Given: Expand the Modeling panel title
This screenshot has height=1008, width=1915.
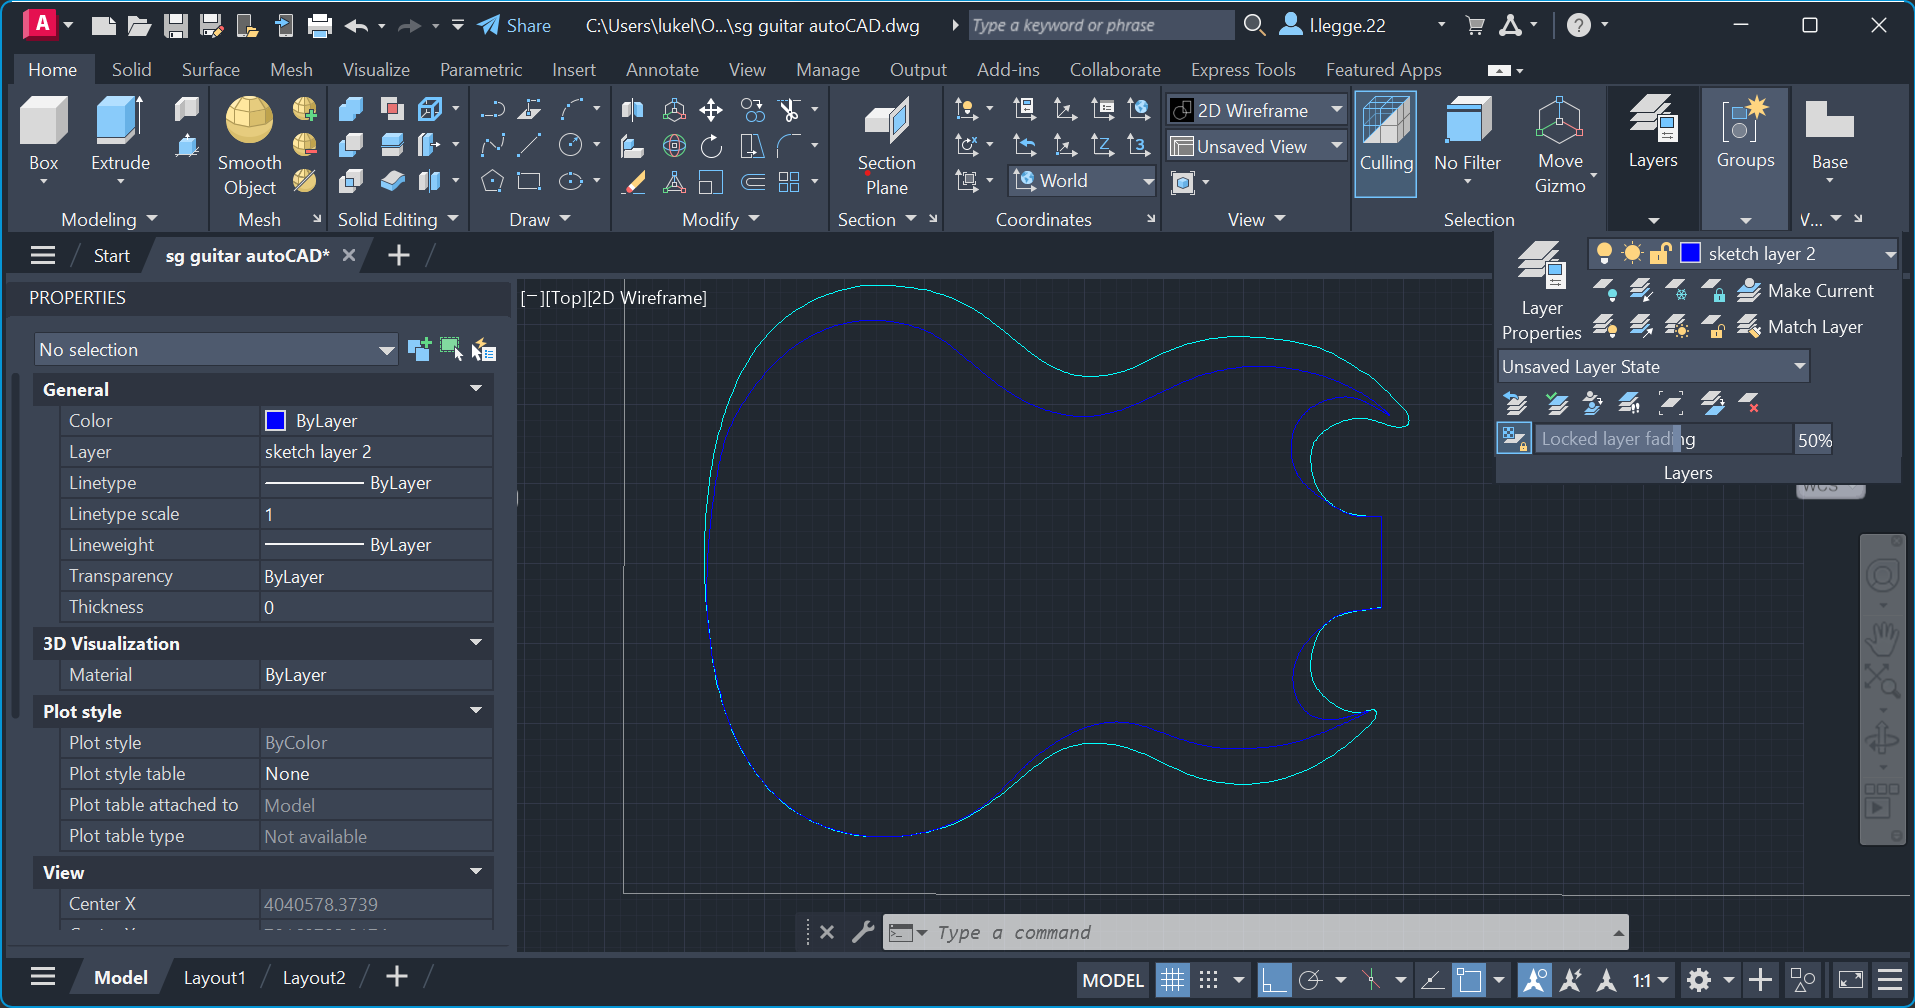Looking at the screenshot, I should coord(109,219).
